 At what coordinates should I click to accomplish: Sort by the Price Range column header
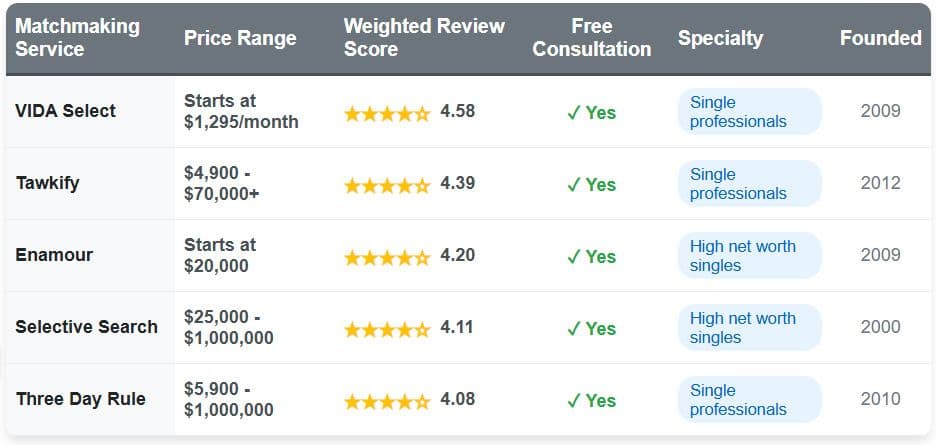pyautogui.click(x=240, y=38)
